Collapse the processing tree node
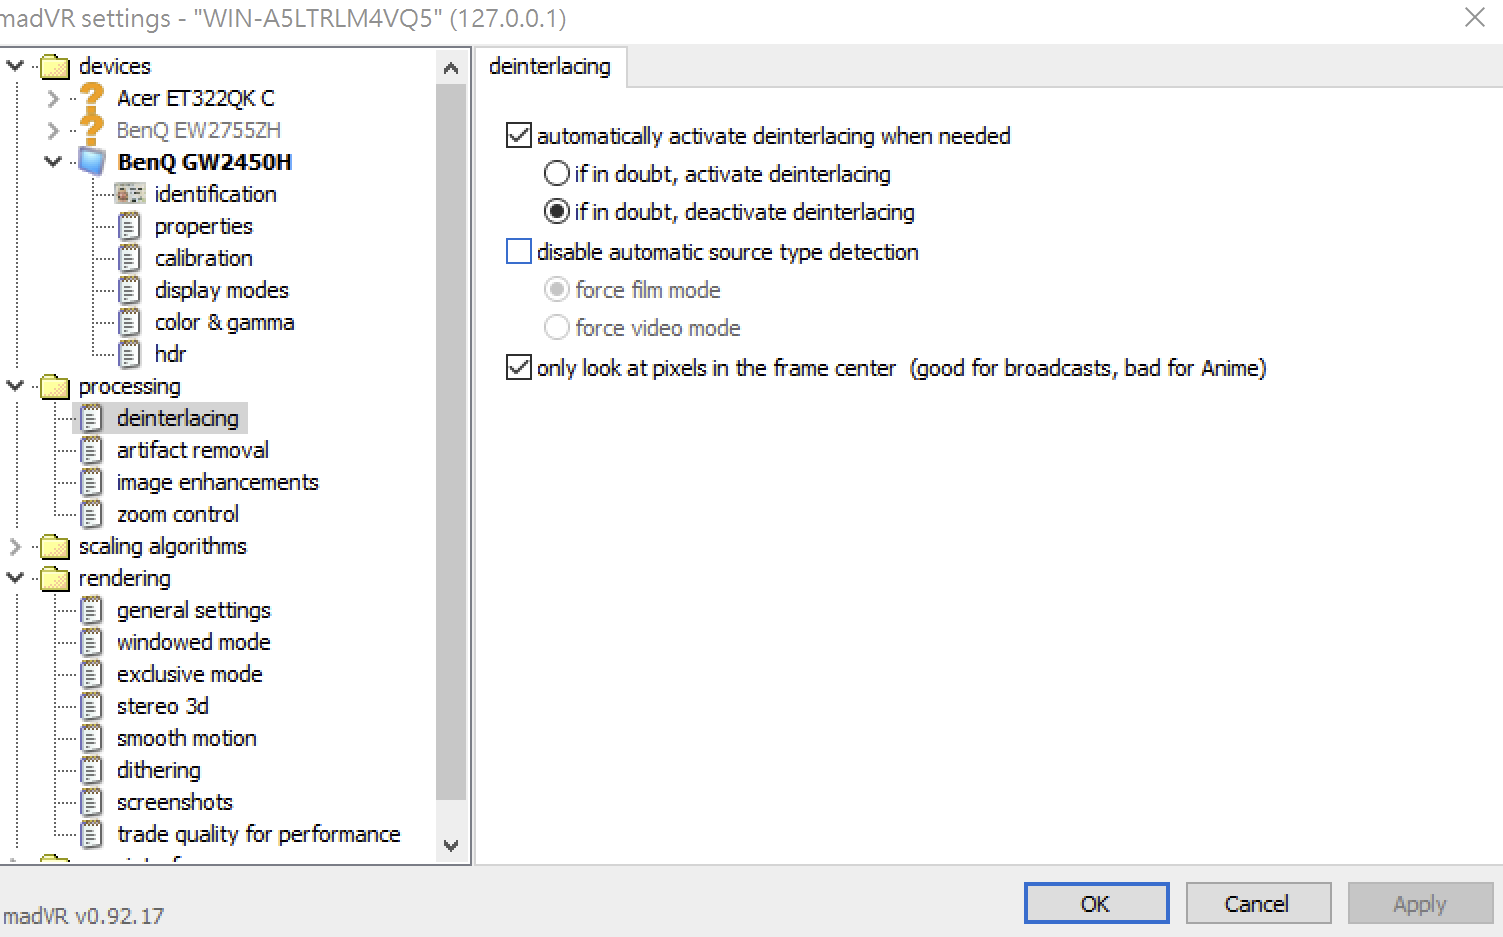The height and width of the screenshot is (937, 1503). tap(16, 385)
